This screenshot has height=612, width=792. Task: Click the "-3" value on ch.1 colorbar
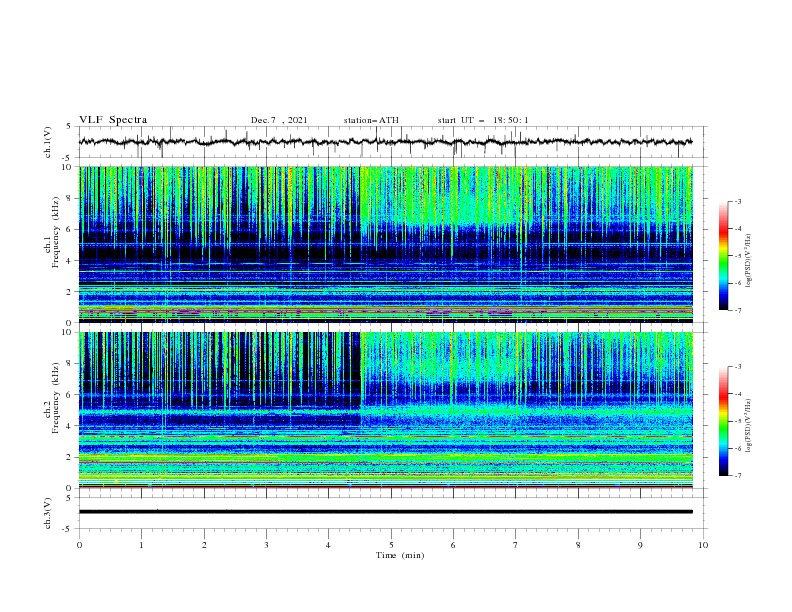click(737, 201)
